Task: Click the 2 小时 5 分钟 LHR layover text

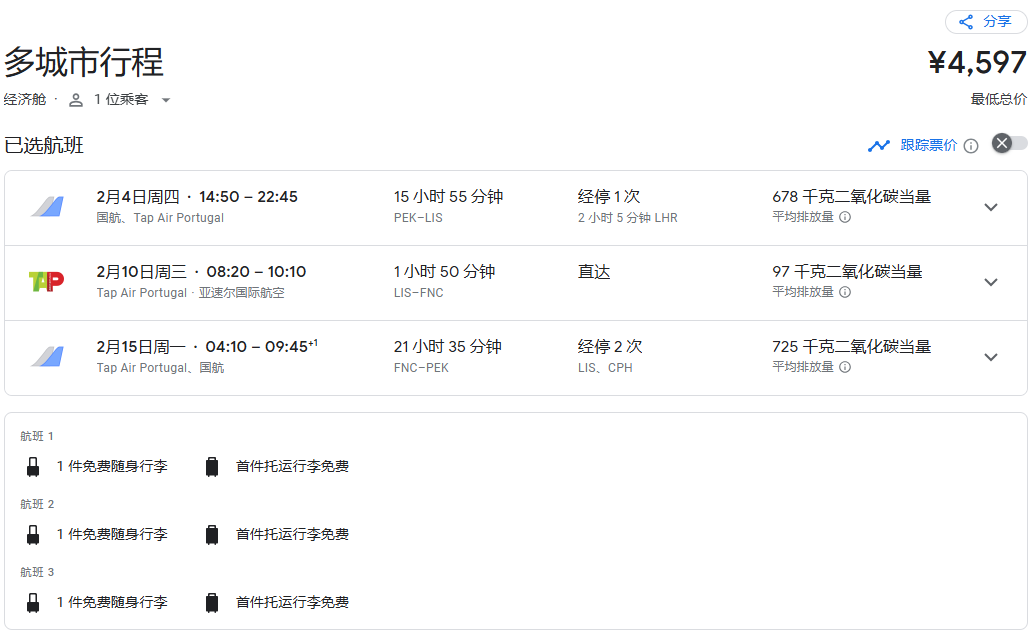Action: (x=628, y=218)
